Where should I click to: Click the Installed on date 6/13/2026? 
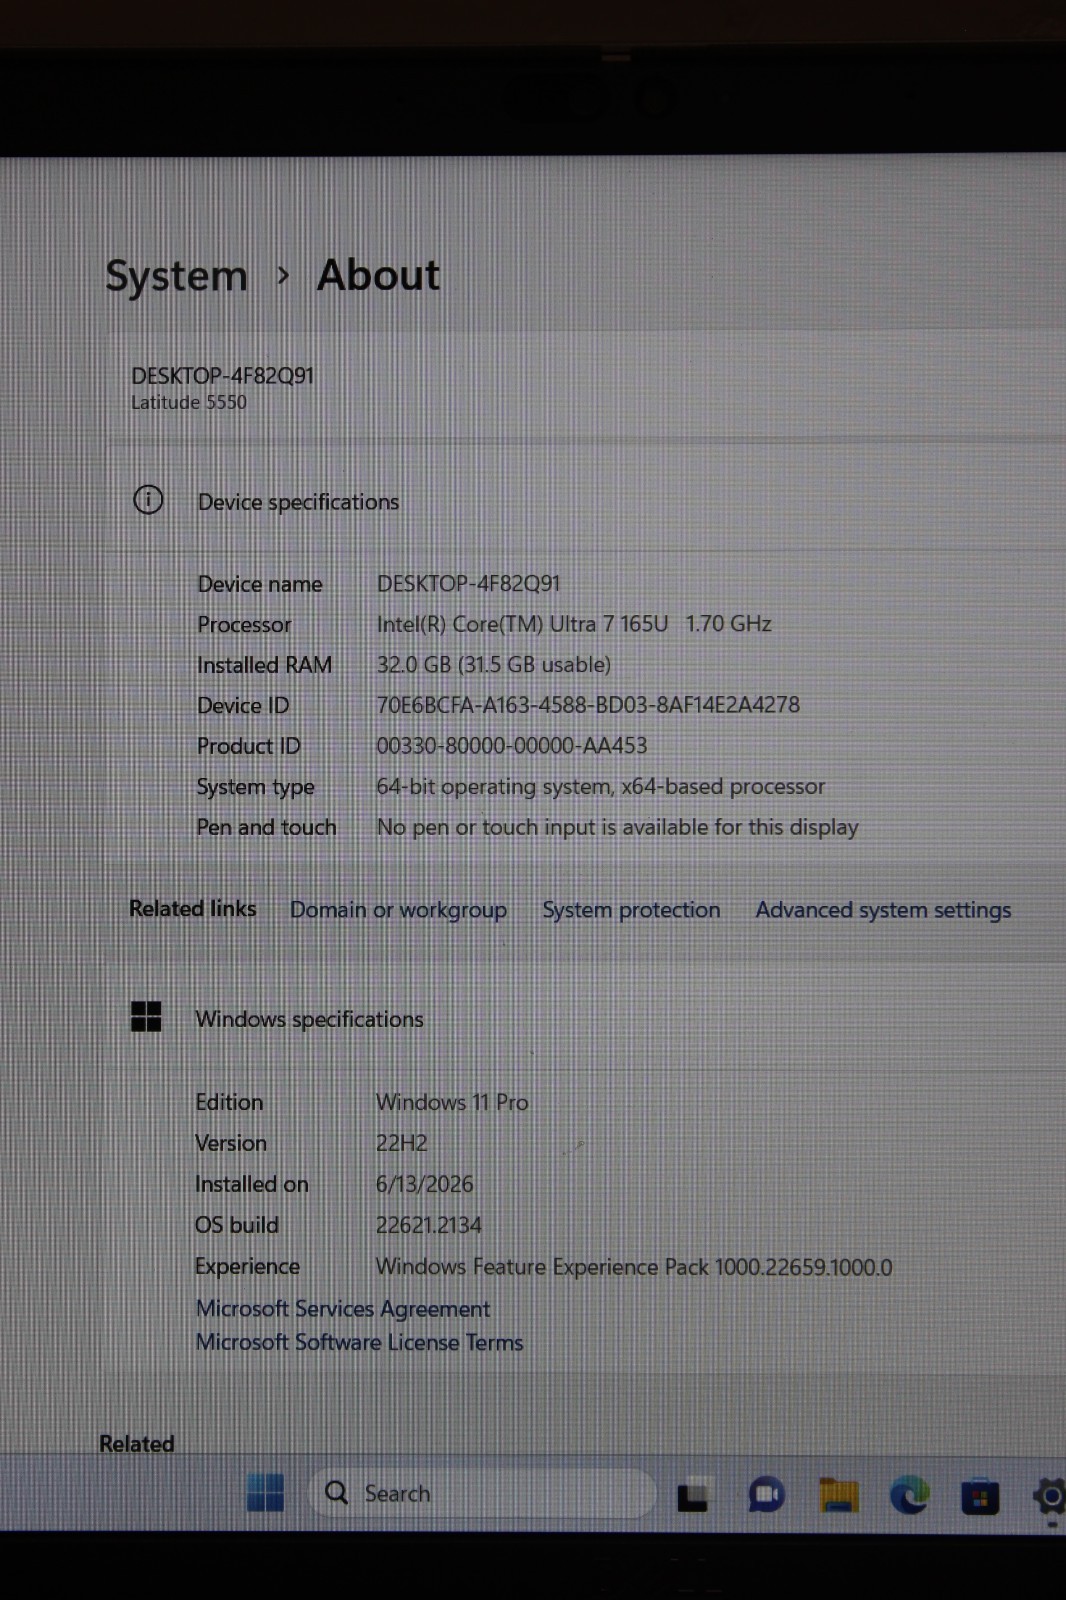pyautogui.click(x=424, y=1184)
